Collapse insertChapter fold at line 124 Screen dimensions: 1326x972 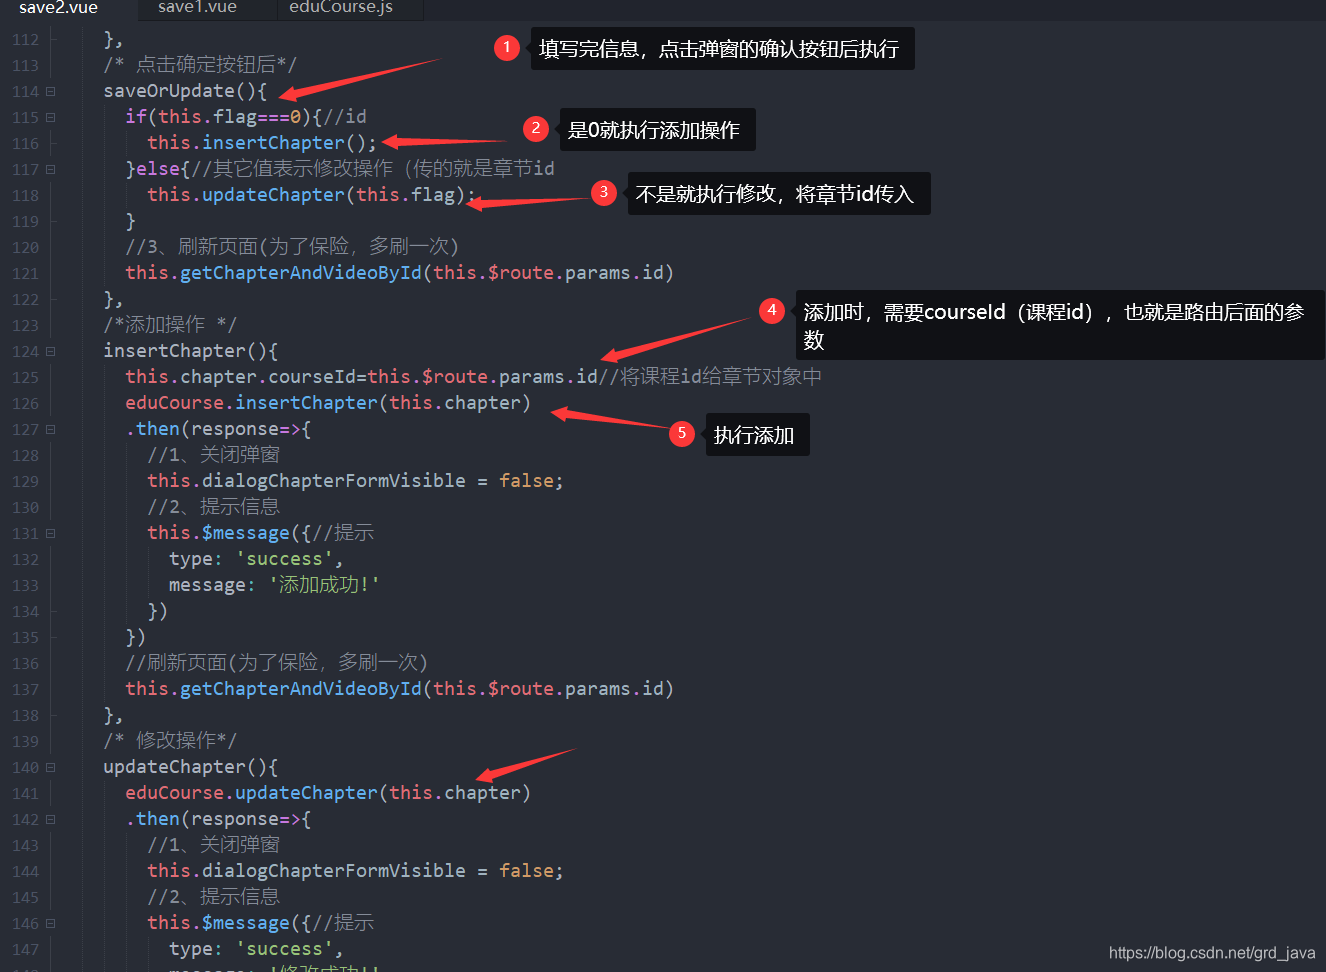click(50, 351)
